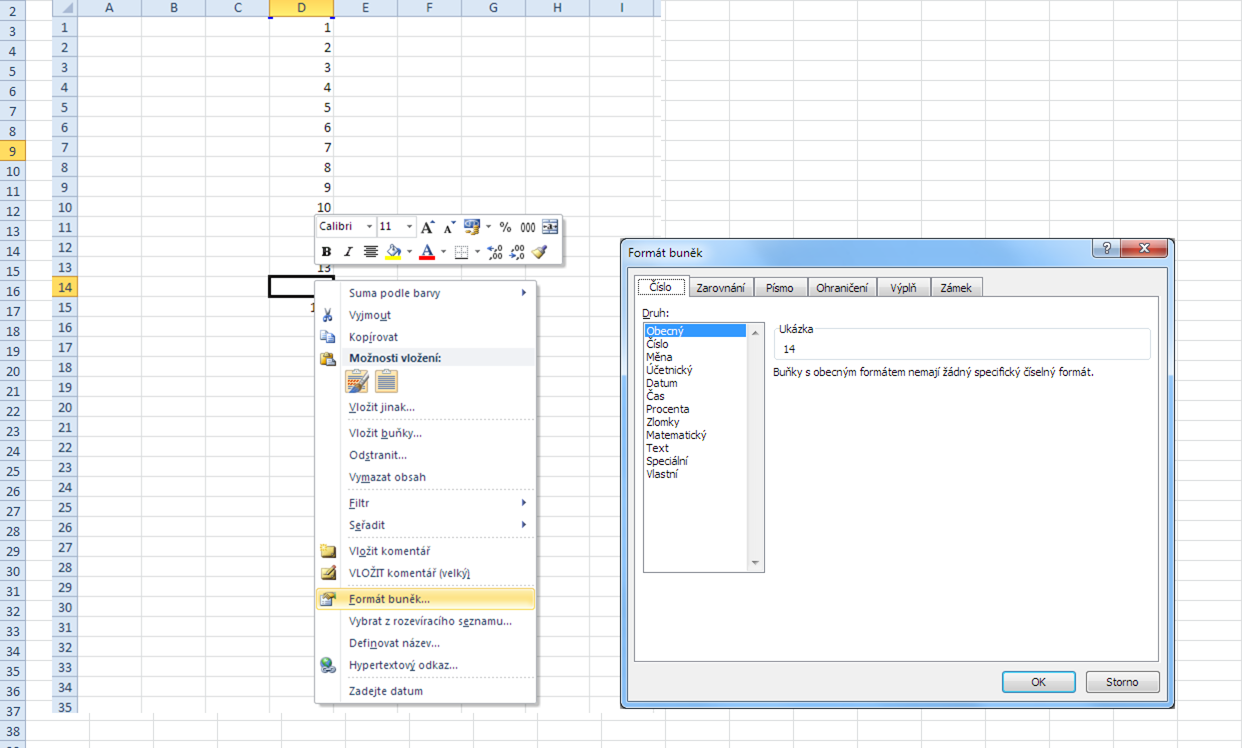Click the Merge and Center icon
This screenshot has height=748, width=1242.
550,227
